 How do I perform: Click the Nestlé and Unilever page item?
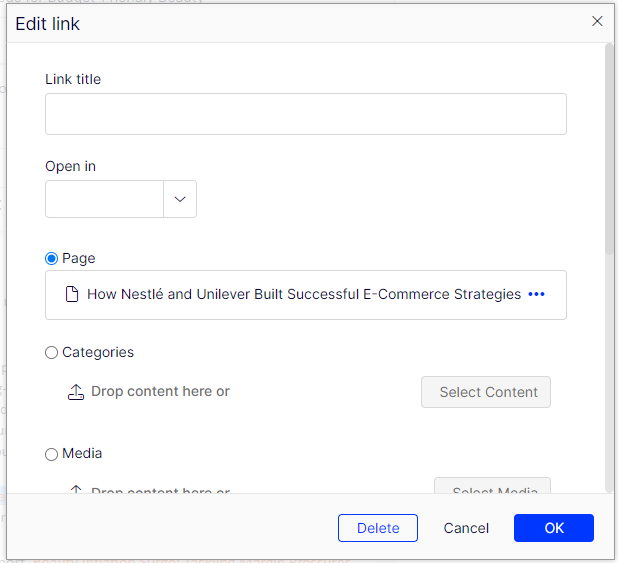pos(303,294)
